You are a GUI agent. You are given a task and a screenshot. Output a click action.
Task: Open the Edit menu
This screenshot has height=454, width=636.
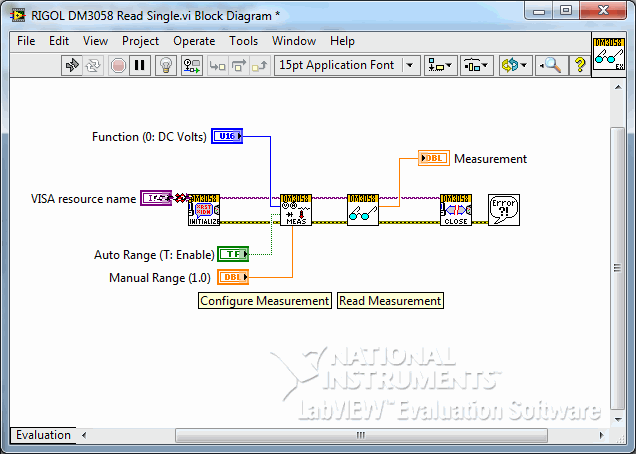[59, 41]
